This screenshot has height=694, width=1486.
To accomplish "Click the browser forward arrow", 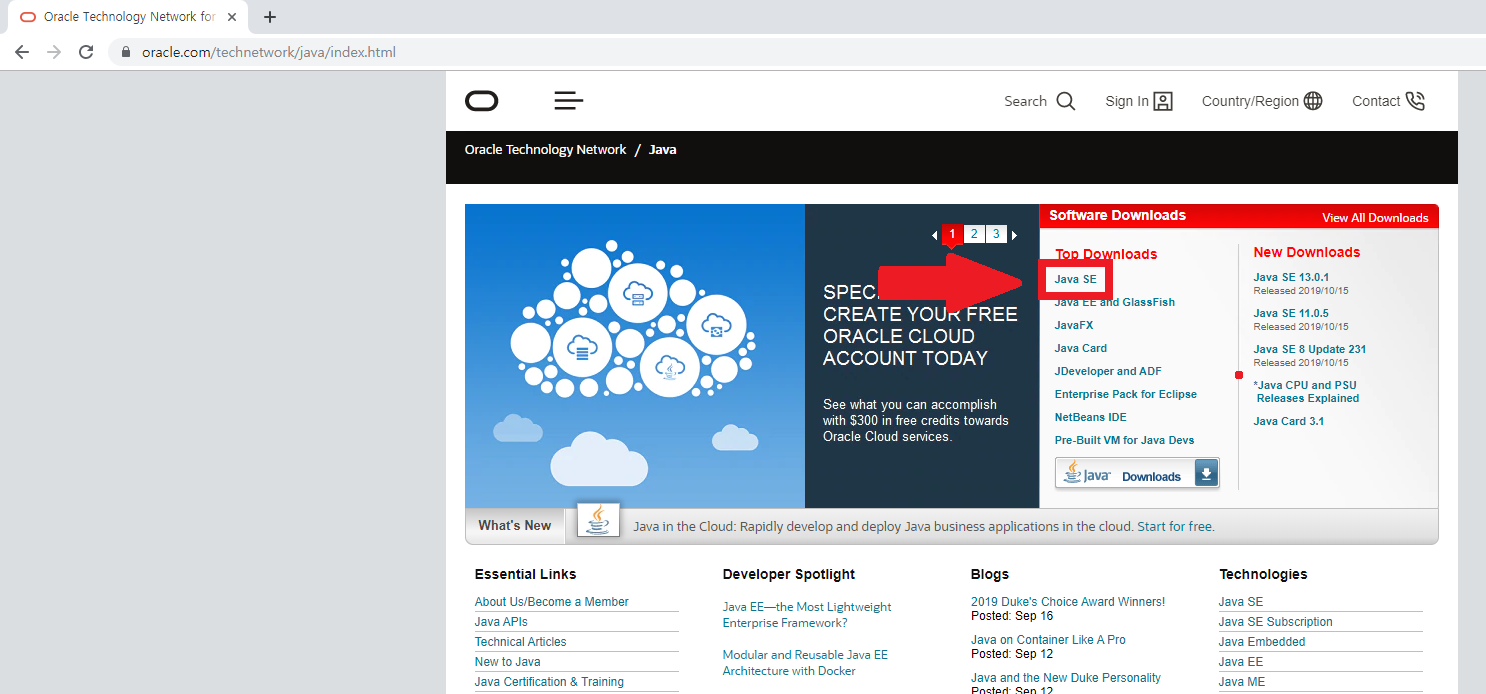I will coord(54,52).
